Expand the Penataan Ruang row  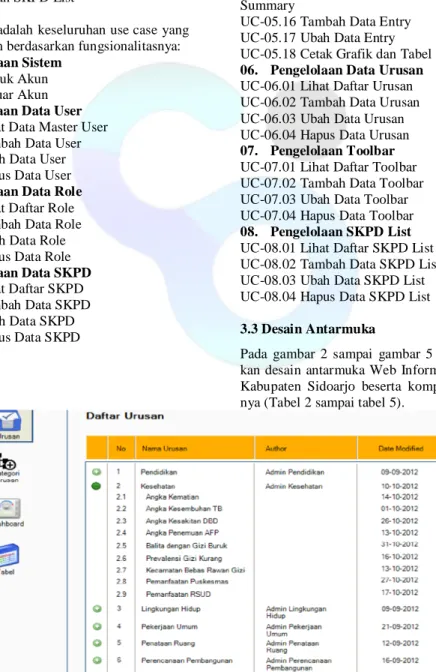[97, 643]
